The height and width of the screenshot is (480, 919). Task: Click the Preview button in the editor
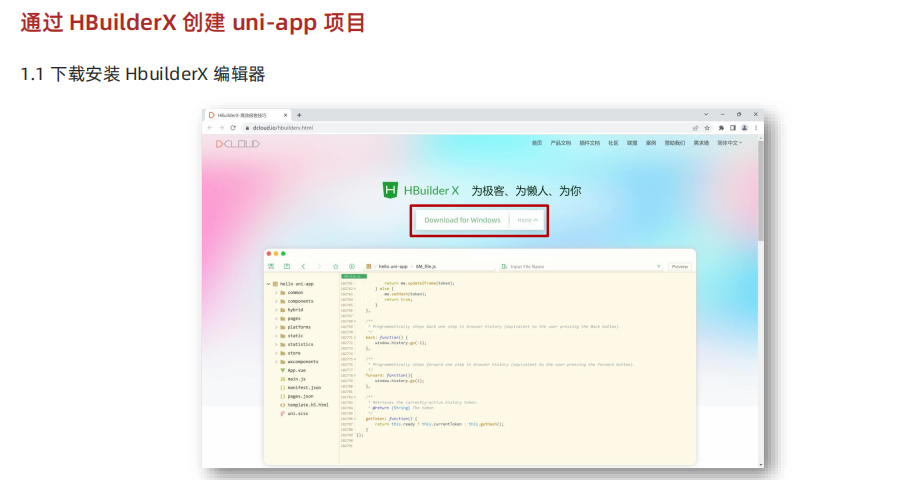pyautogui.click(x=680, y=267)
